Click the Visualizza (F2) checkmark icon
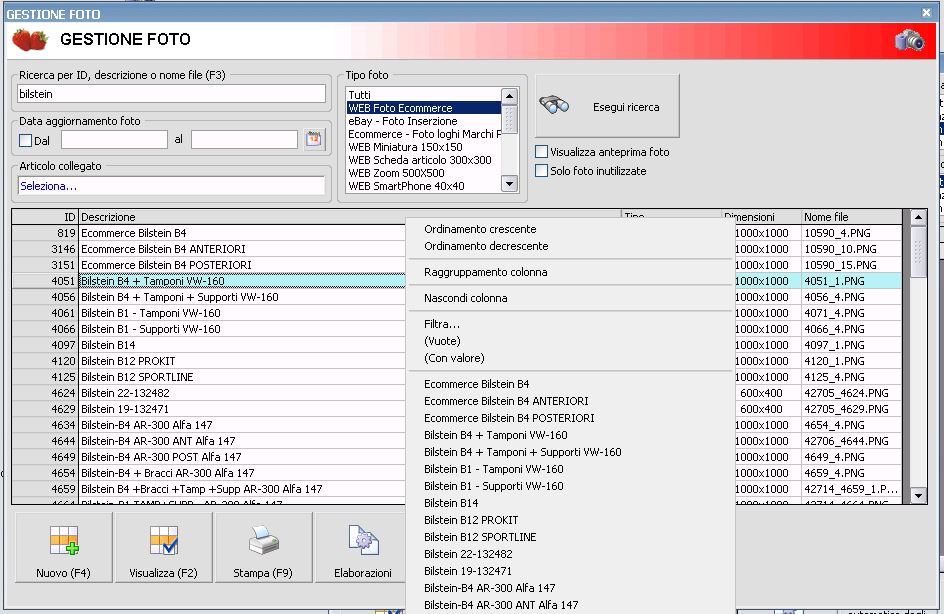This screenshot has height=614, width=944. click(x=164, y=541)
